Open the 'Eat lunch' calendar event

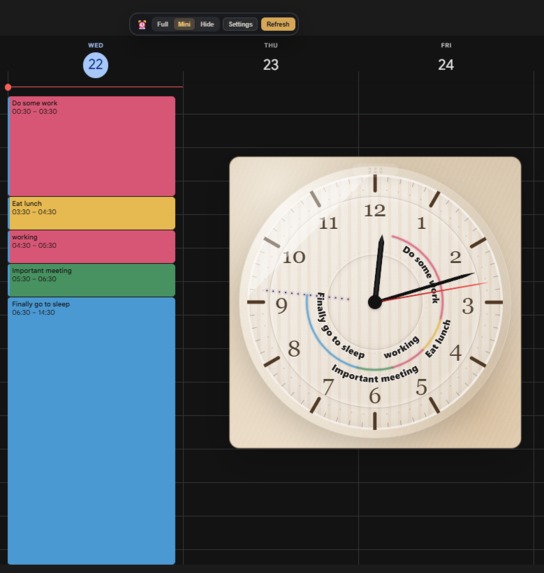92,213
